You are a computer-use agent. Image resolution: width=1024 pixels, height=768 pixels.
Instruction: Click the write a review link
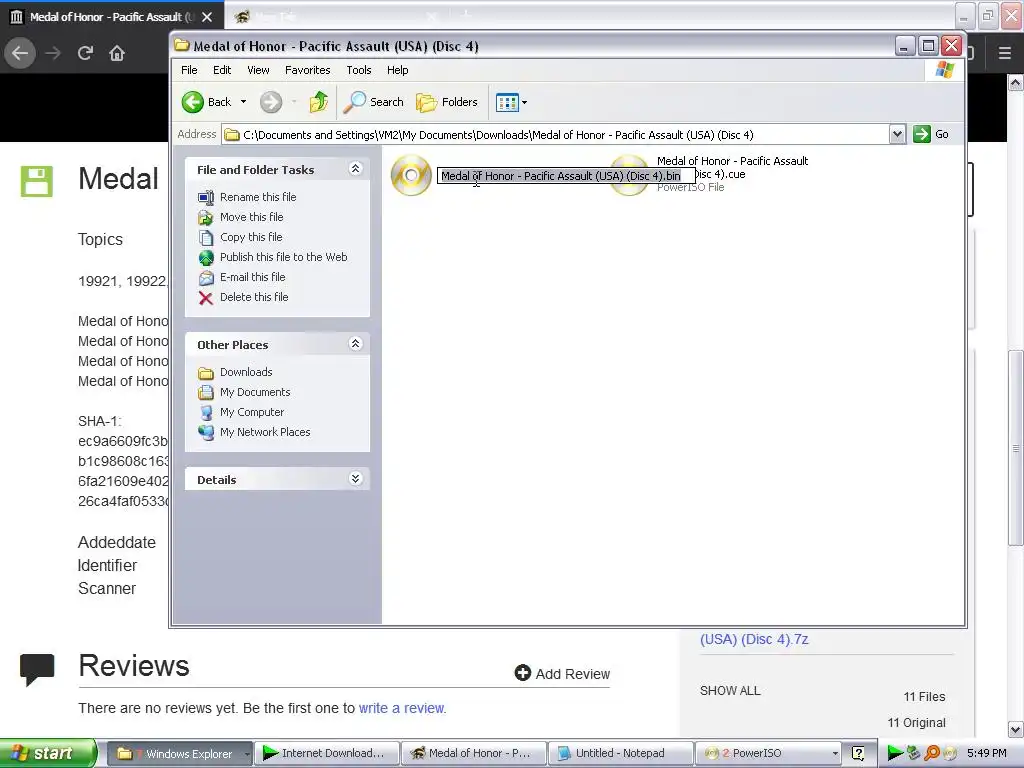pyautogui.click(x=402, y=708)
